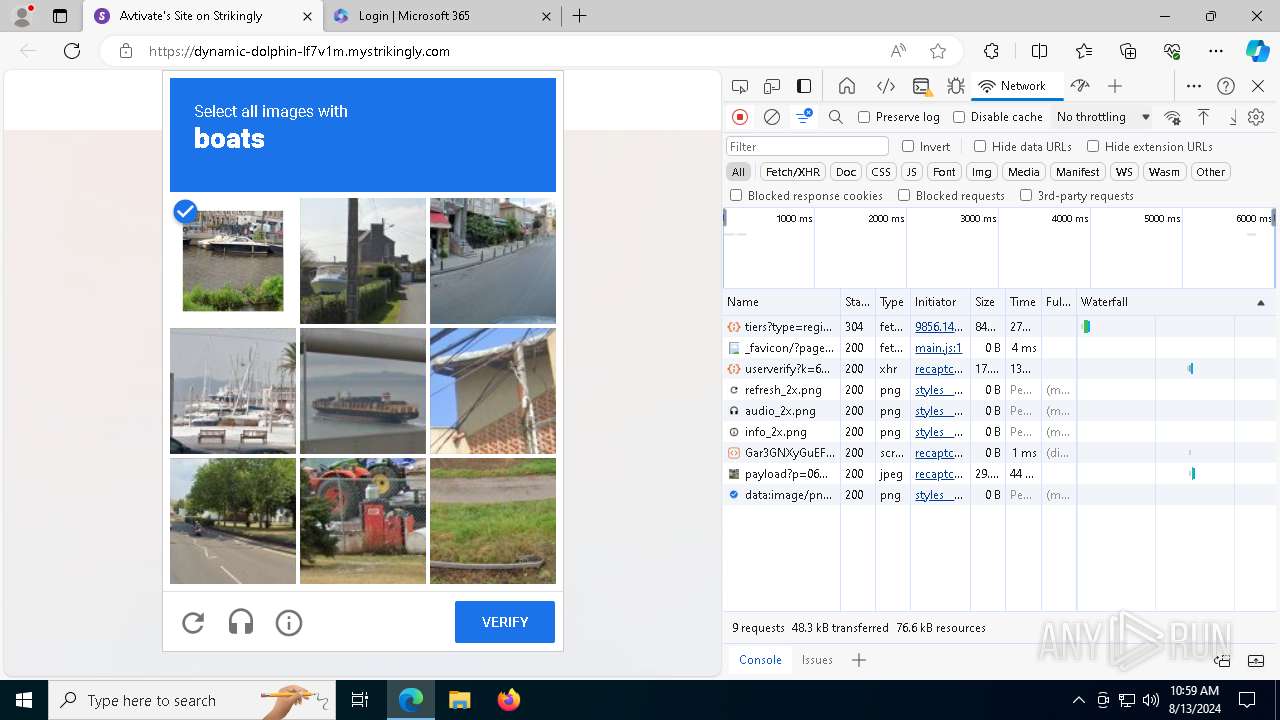This screenshot has width=1280, height=720.
Task: Show hidden system tray icons chevron
Action: (x=1078, y=700)
